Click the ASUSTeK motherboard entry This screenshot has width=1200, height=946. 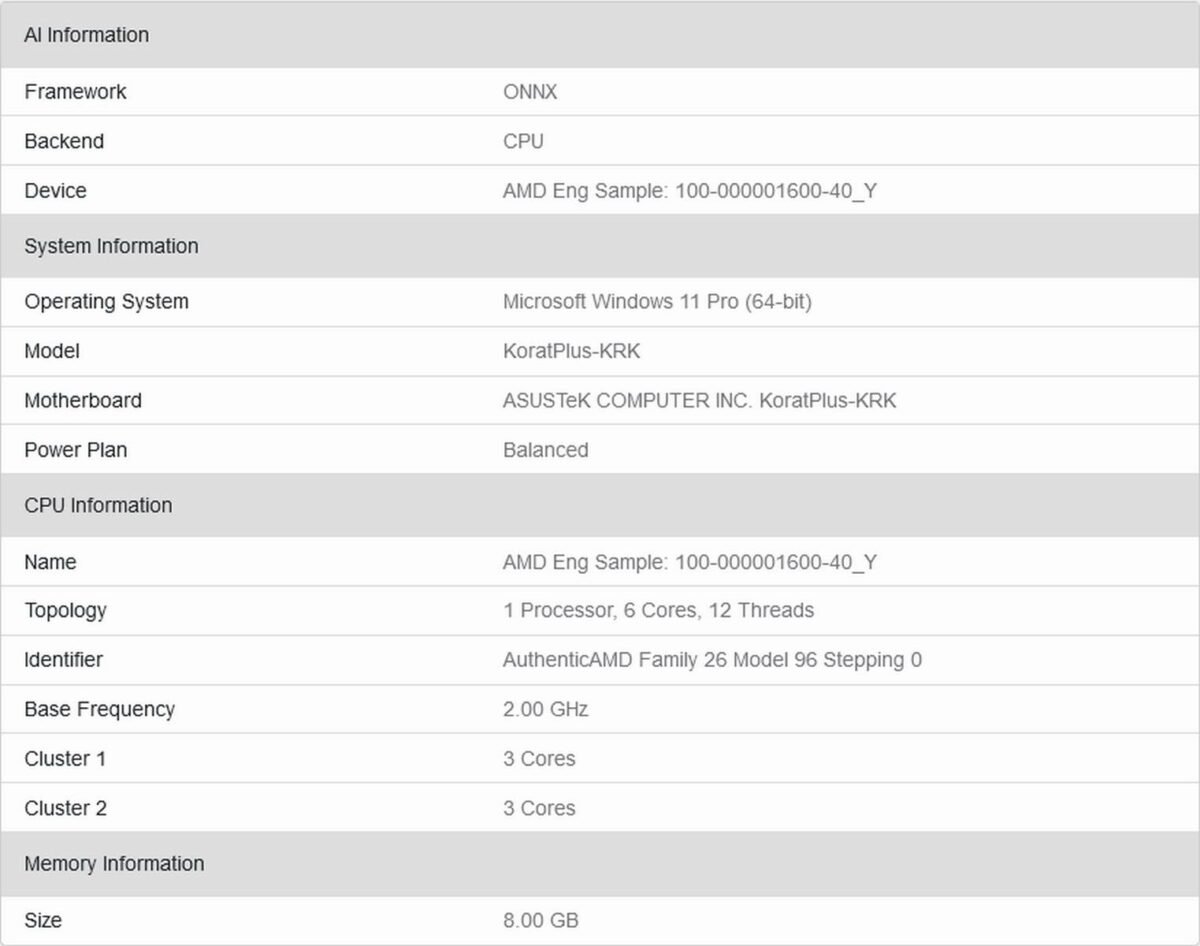coord(698,400)
